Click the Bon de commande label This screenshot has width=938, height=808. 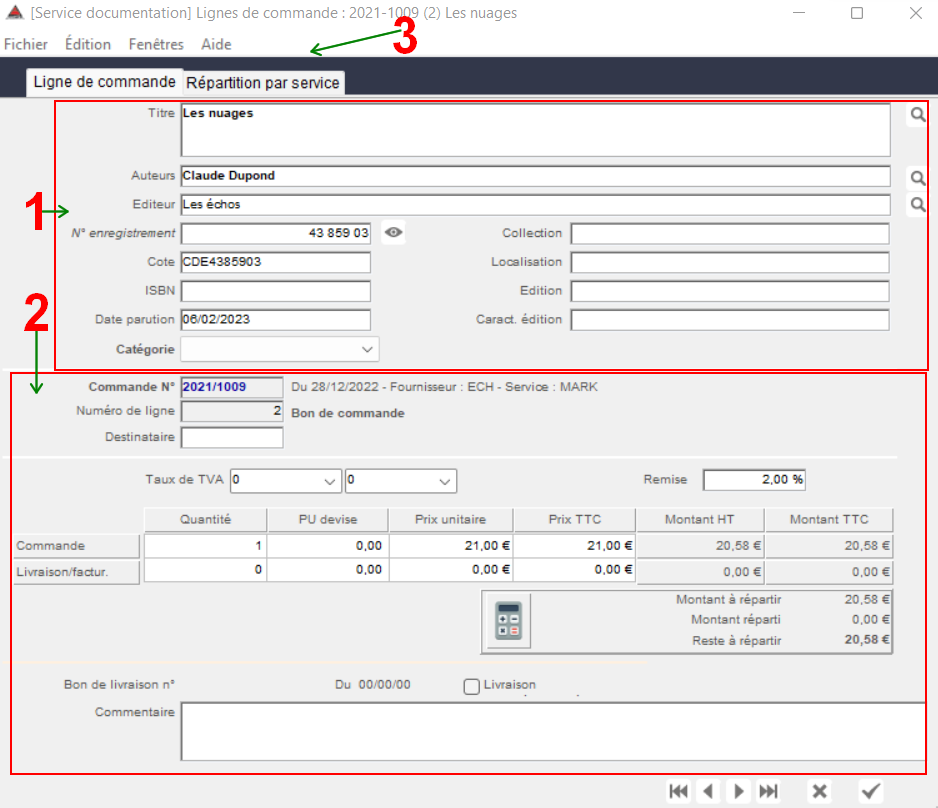(348, 413)
